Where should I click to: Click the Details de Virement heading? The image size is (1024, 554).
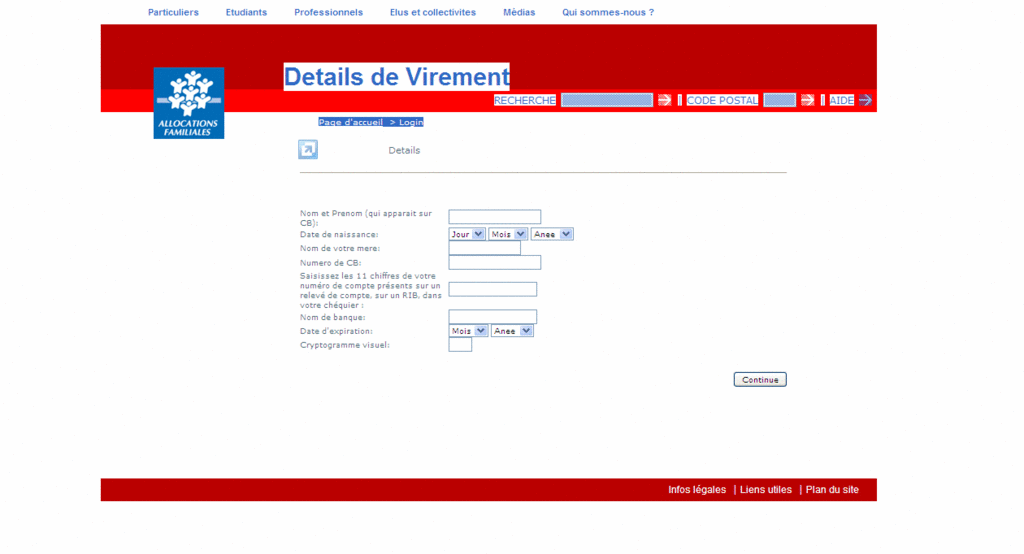pos(396,76)
